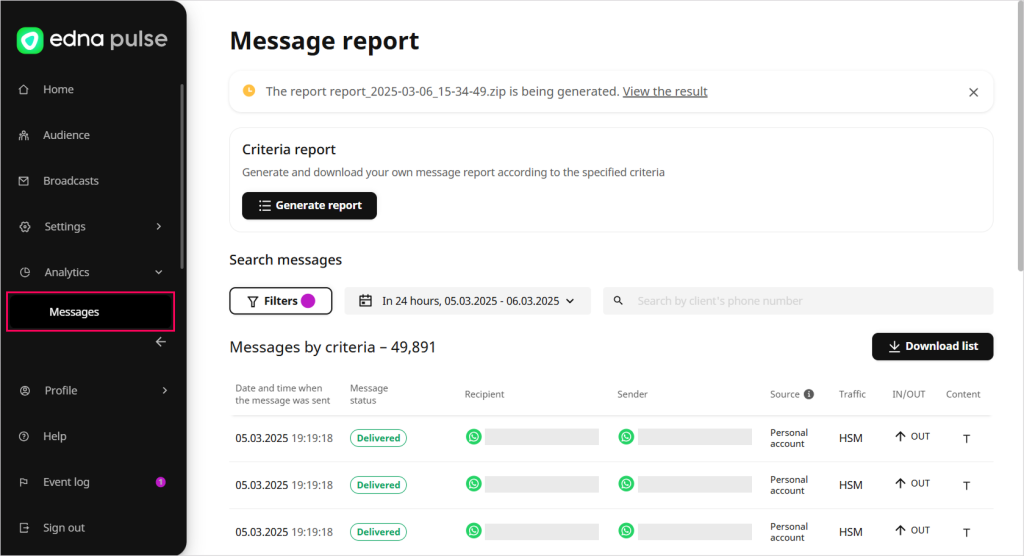Screen dimensions: 1024x556
Task: Open the 24 hours date range dropdown
Action: tap(468, 301)
